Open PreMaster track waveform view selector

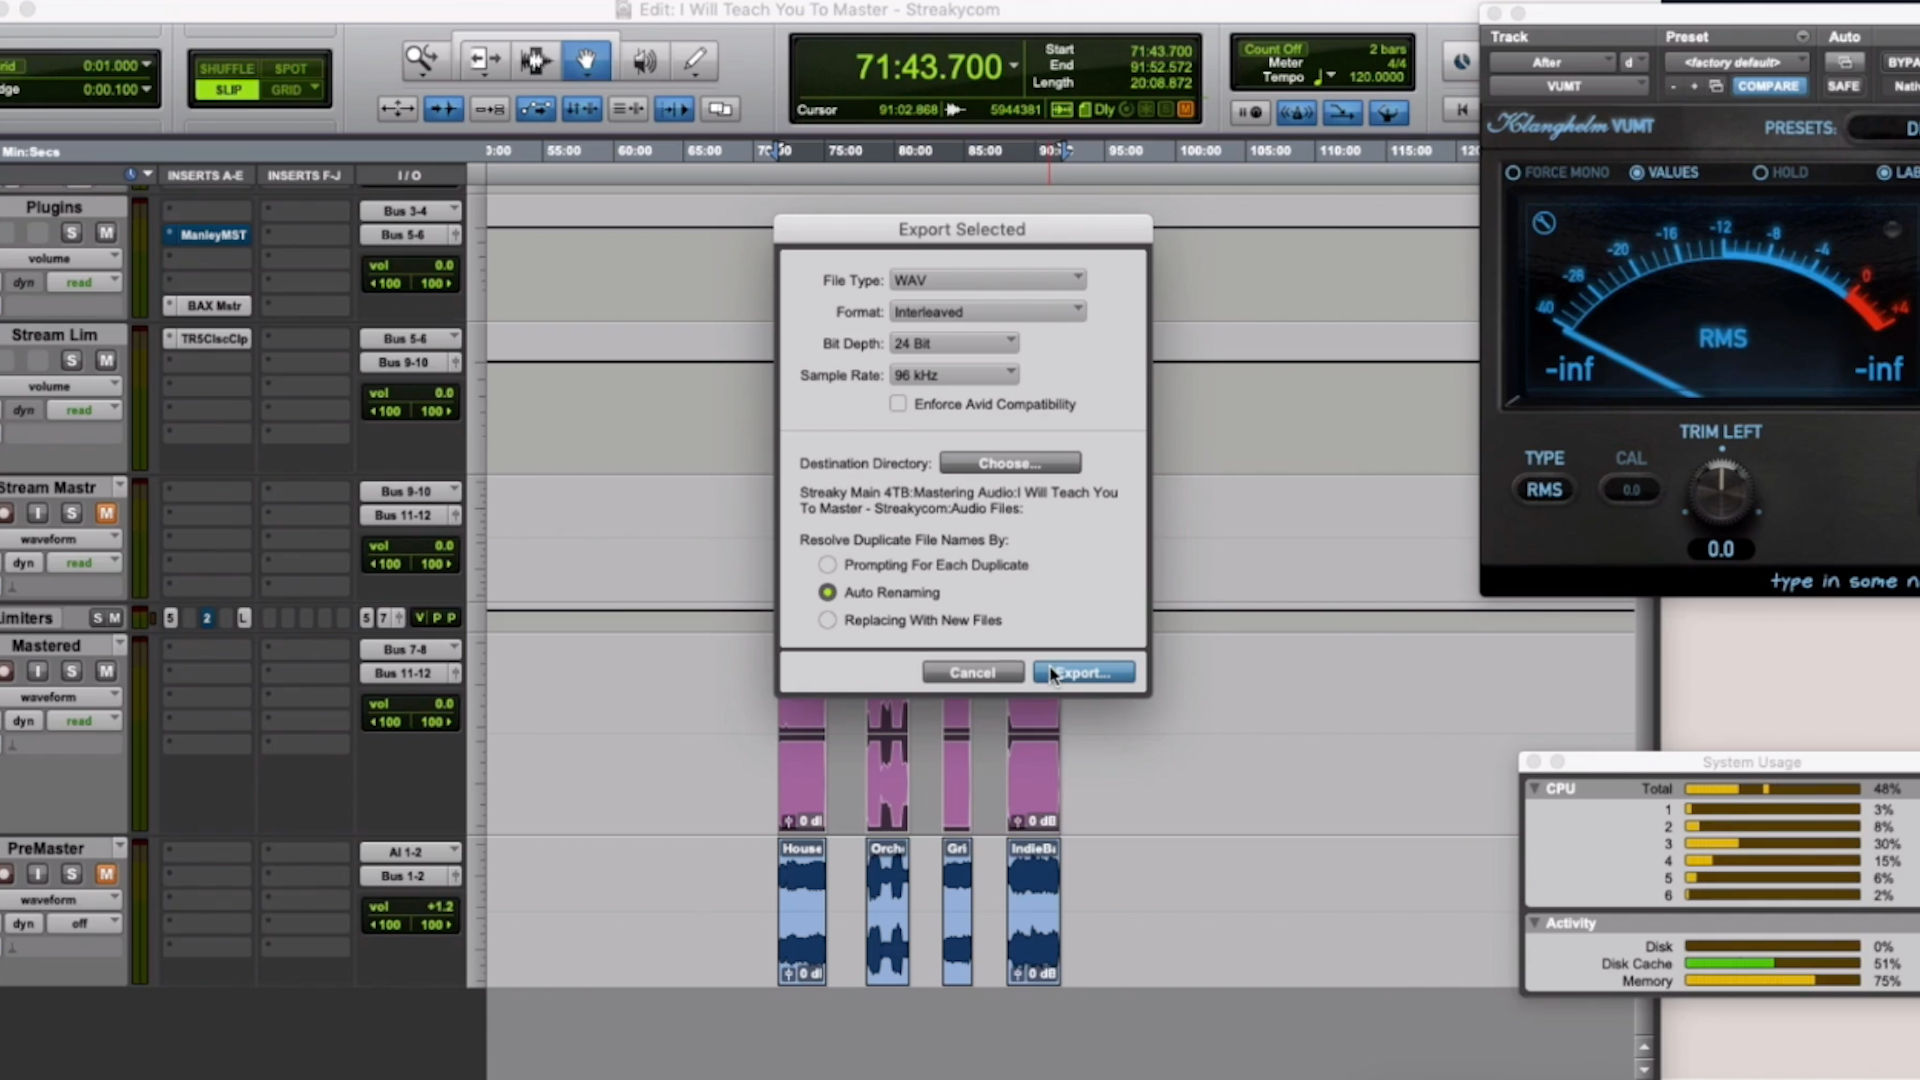[61, 900]
